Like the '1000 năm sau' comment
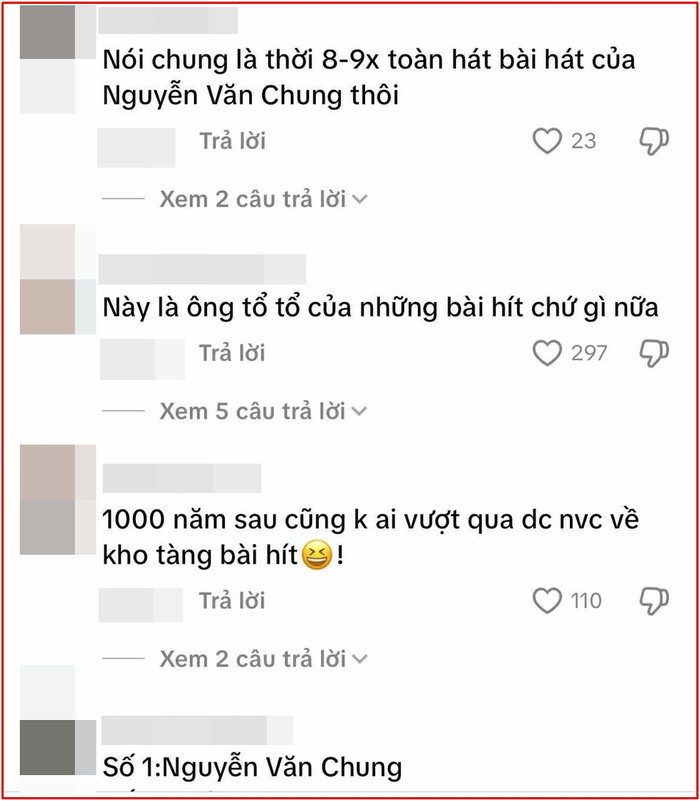700x801 pixels. coord(547,601)
